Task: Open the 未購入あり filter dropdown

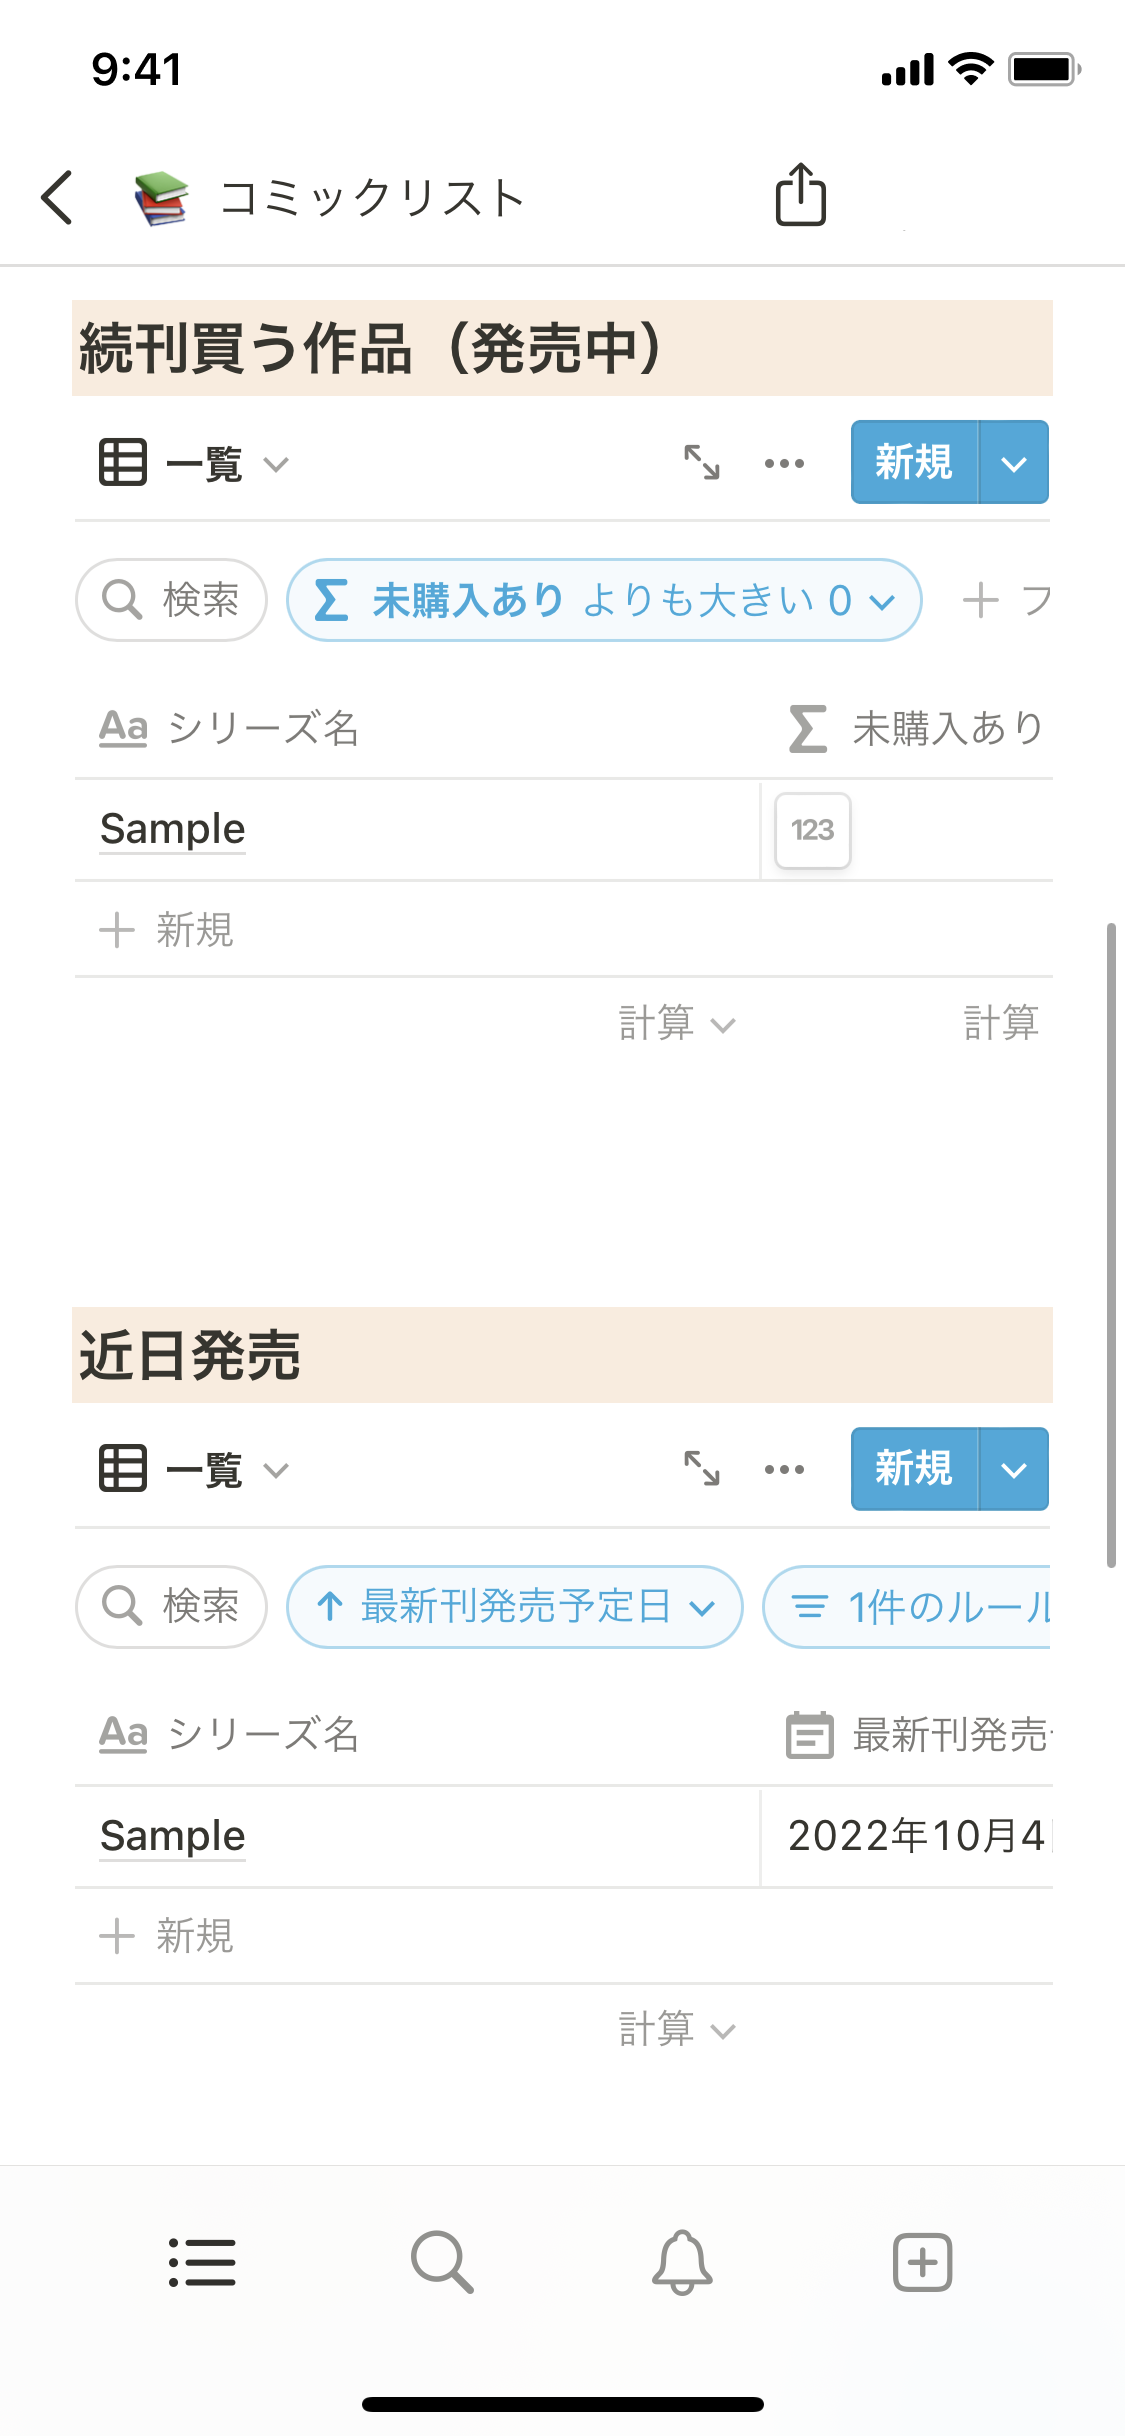Action: (x=604, y=600)
